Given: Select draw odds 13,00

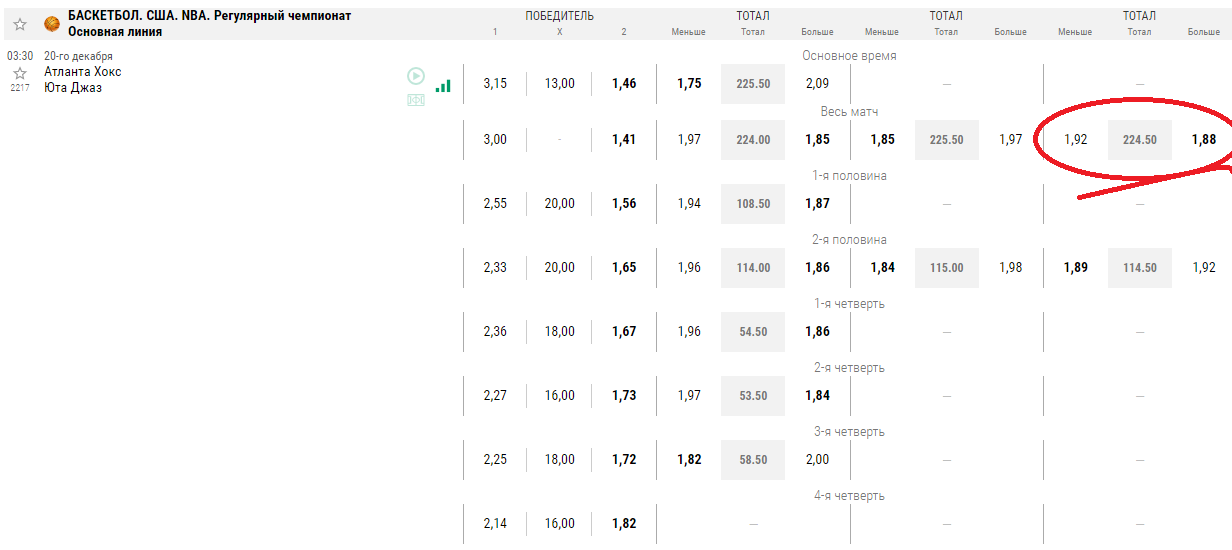Looking at the screenshot, I should pos(560,84).
